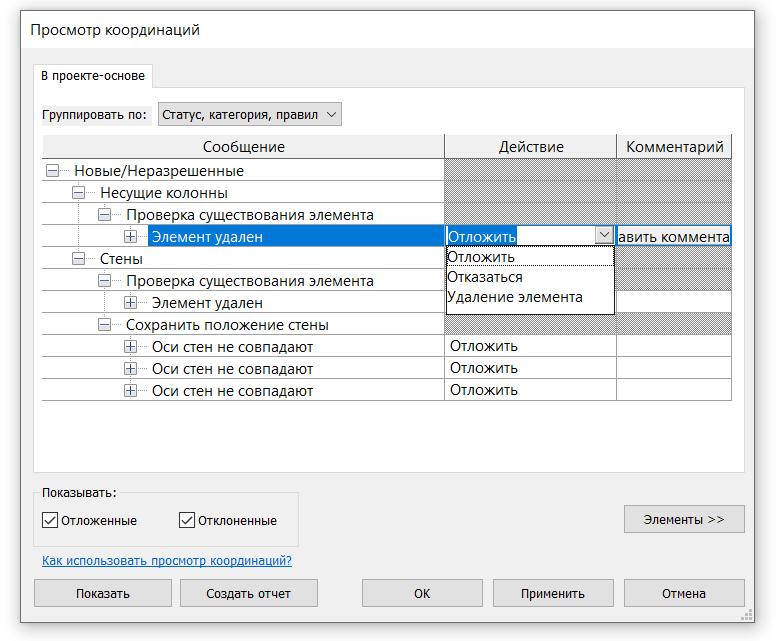Click the comment field in the selected row
Screen dimensions: 776x641
coord(673,237)
